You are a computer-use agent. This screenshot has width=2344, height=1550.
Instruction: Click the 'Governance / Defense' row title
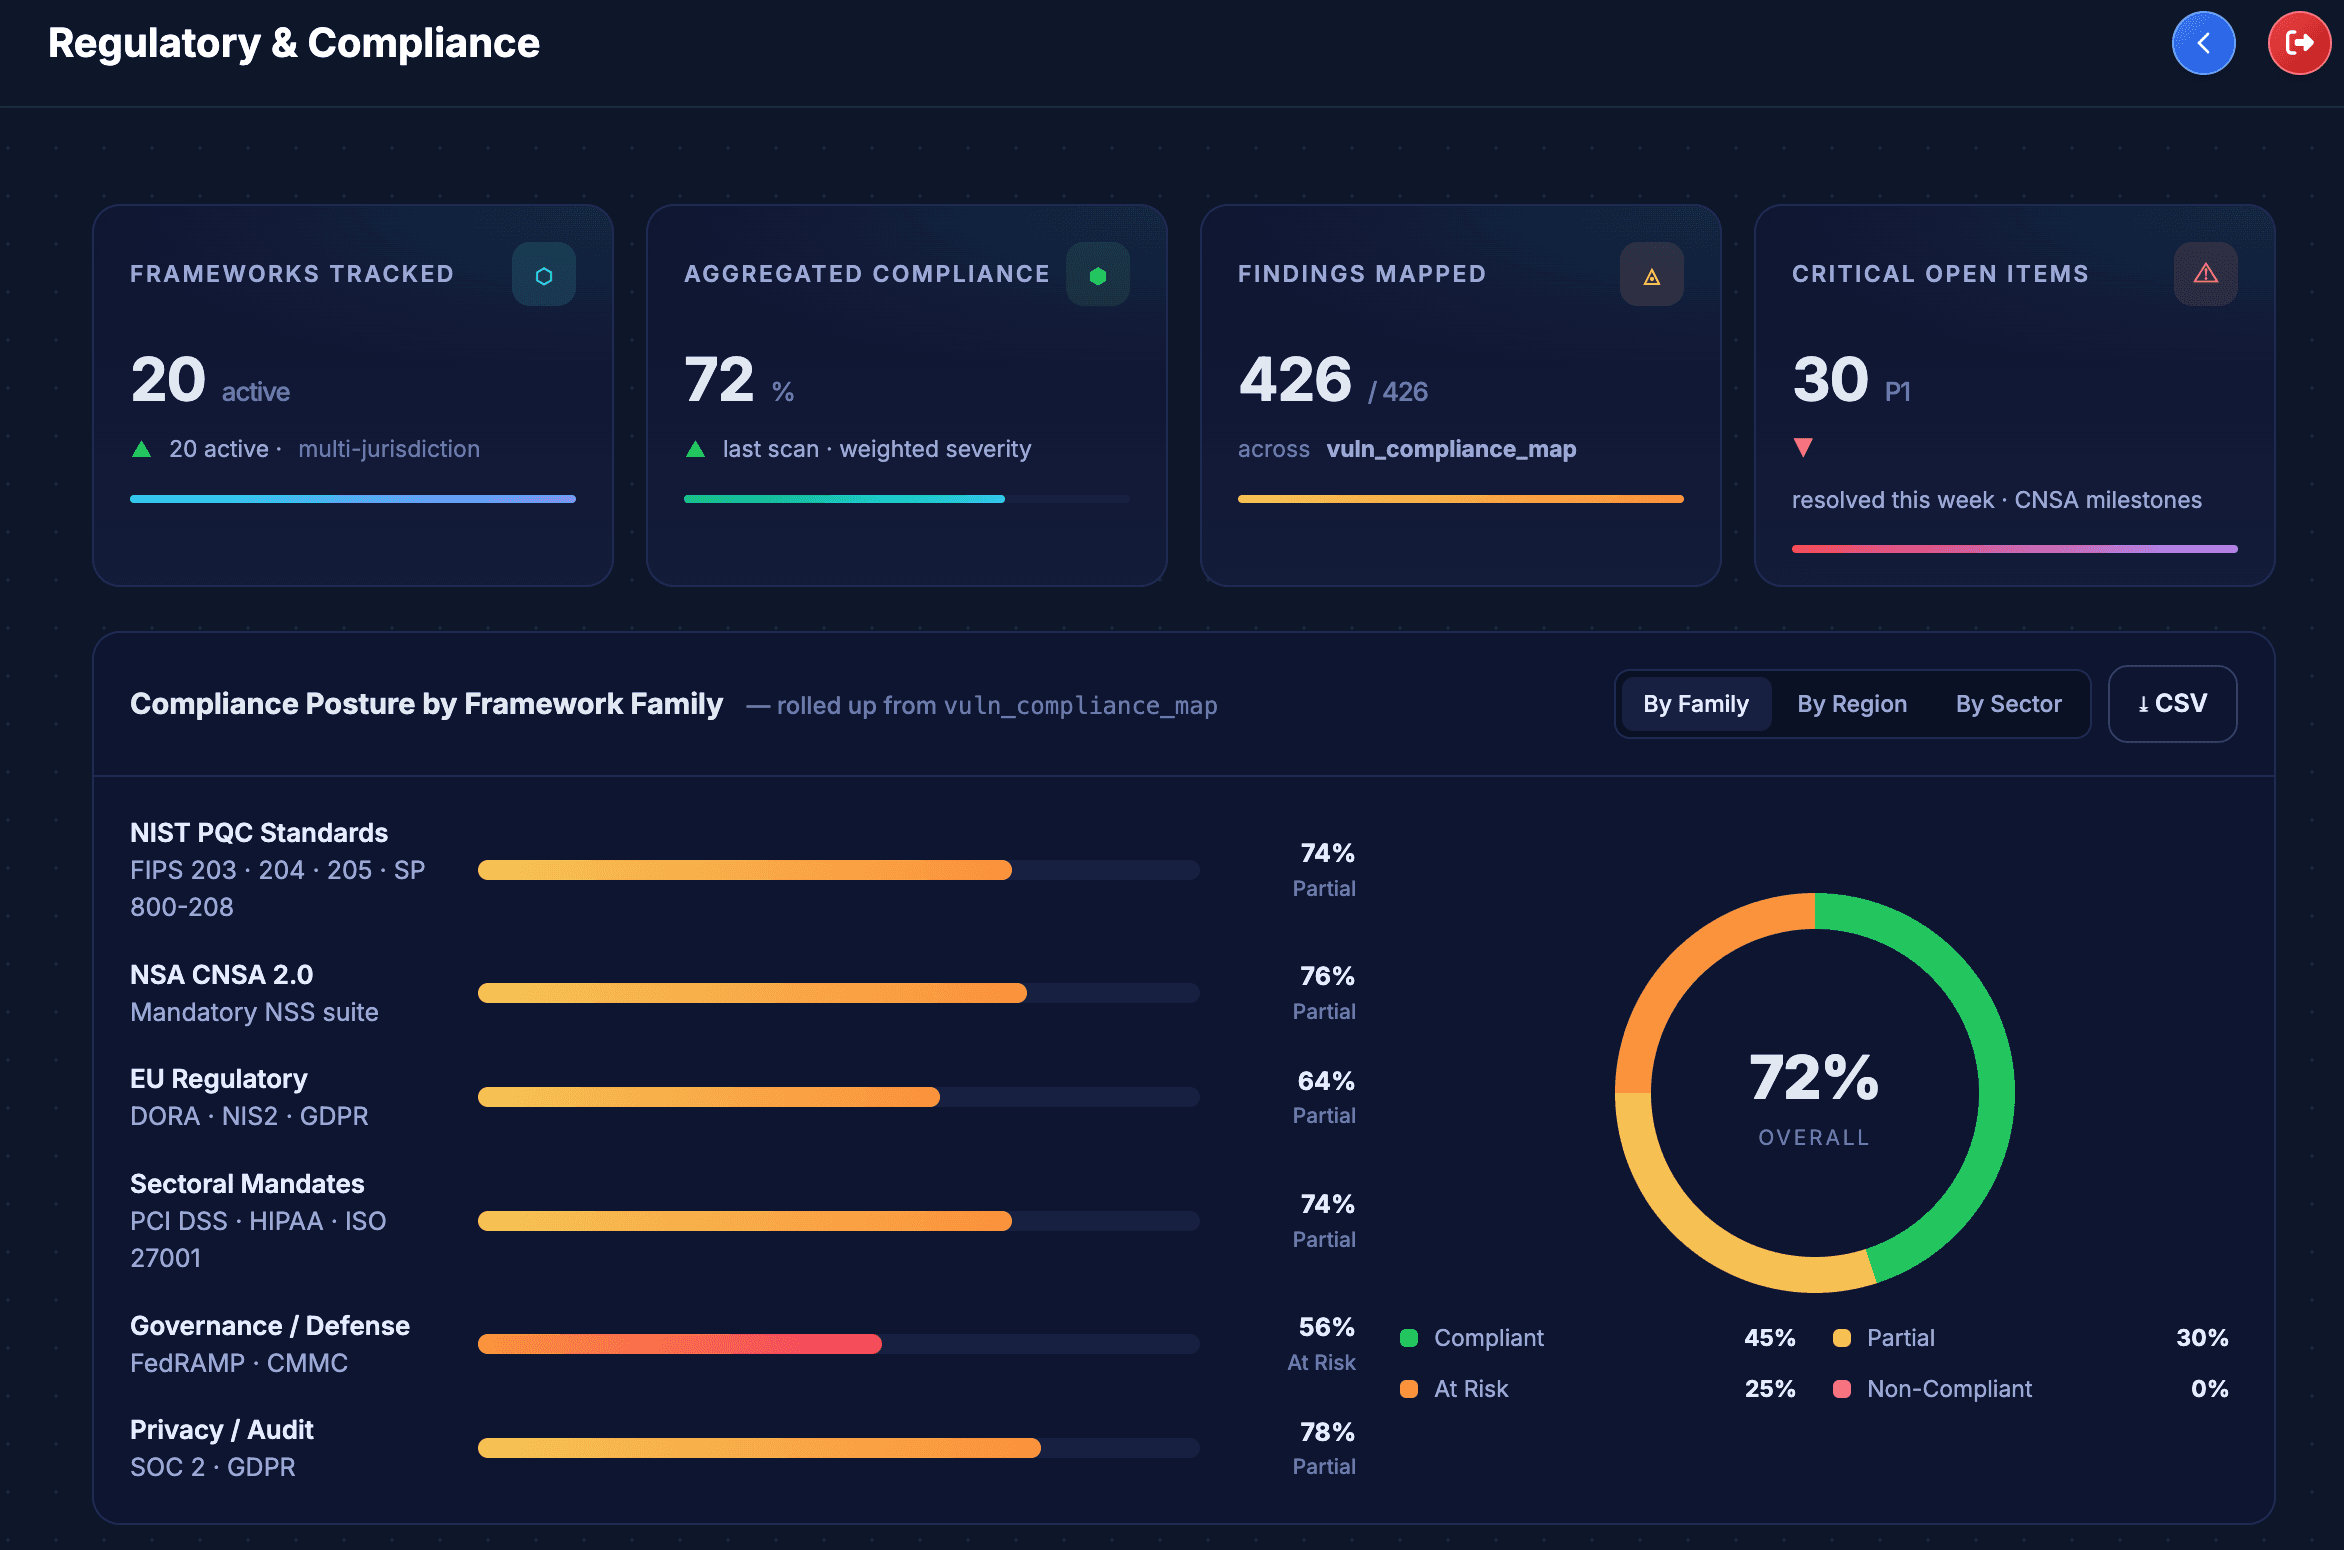(270, 1326)
